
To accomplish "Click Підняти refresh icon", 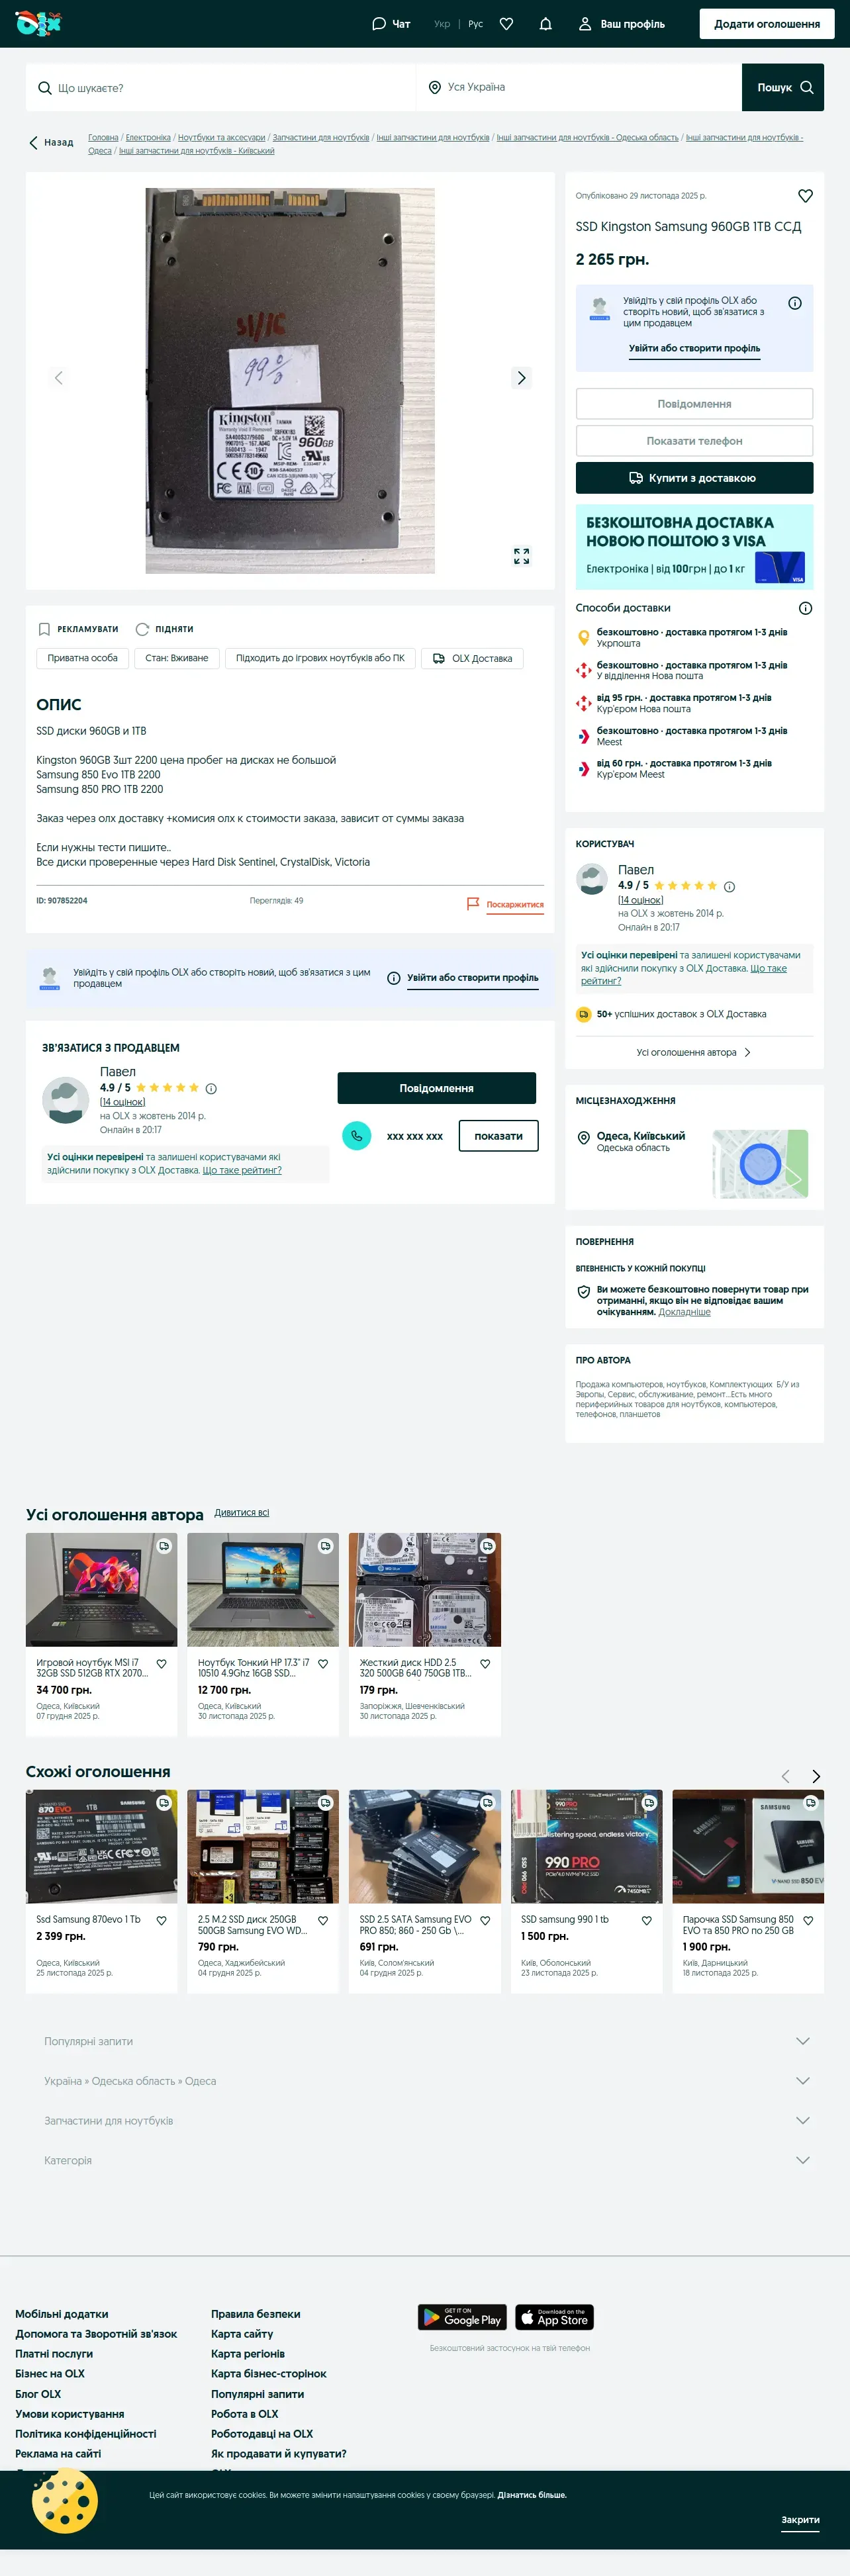I will [142, 629].
